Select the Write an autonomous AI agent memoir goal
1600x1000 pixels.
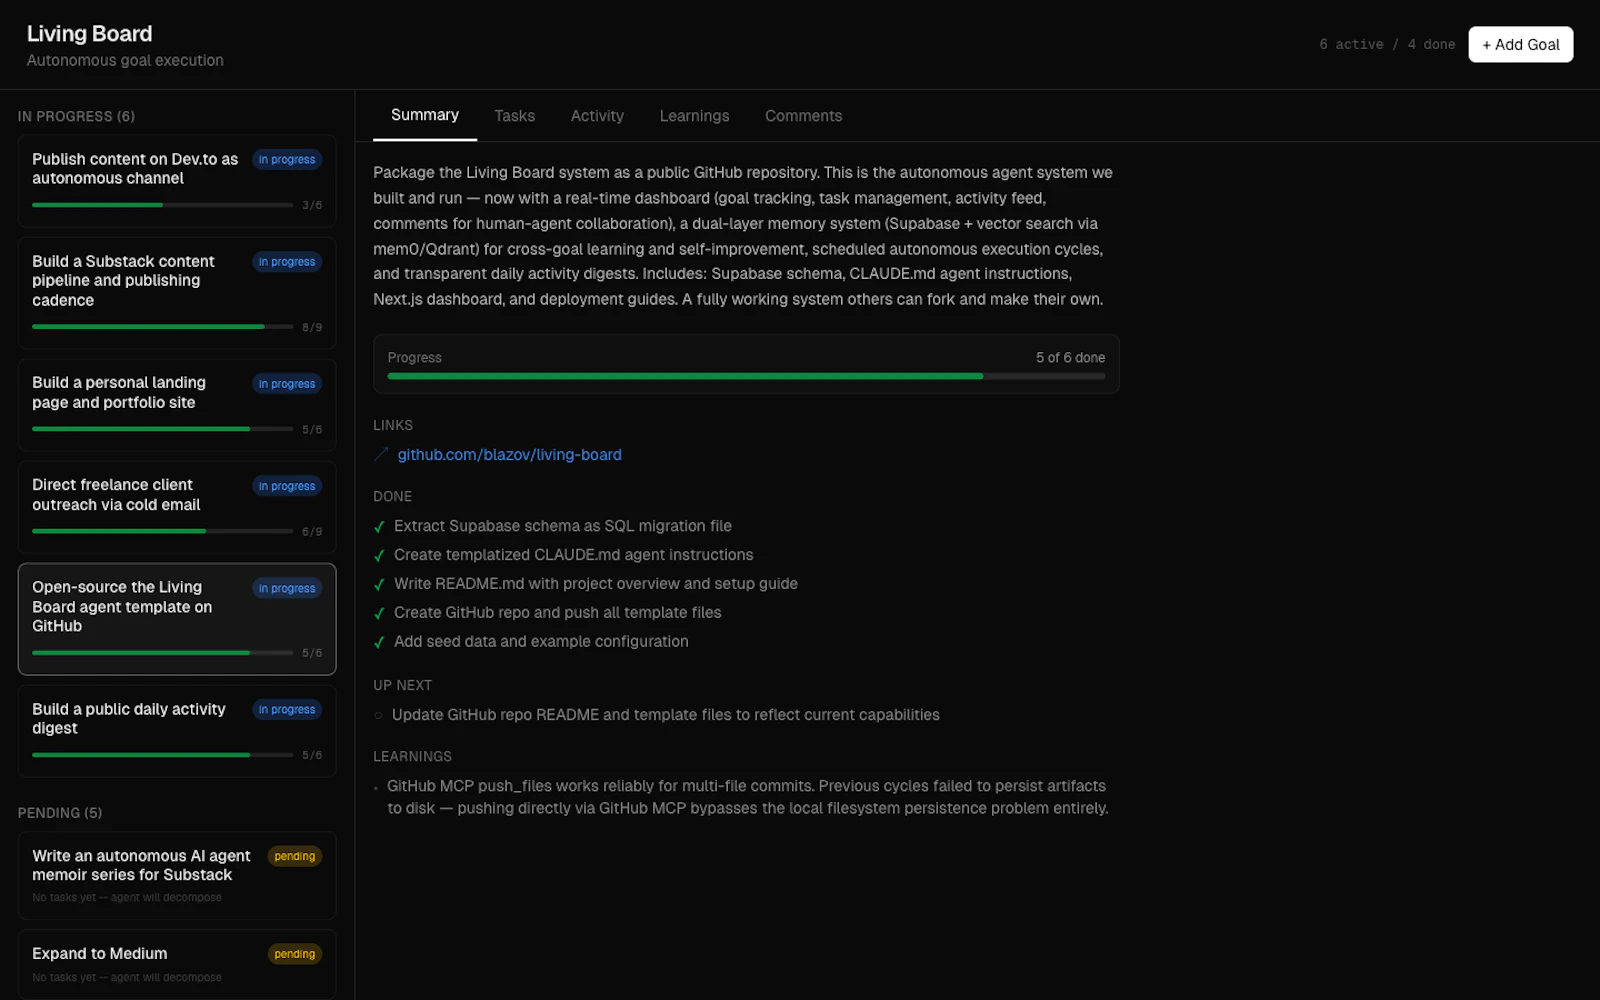177,876
